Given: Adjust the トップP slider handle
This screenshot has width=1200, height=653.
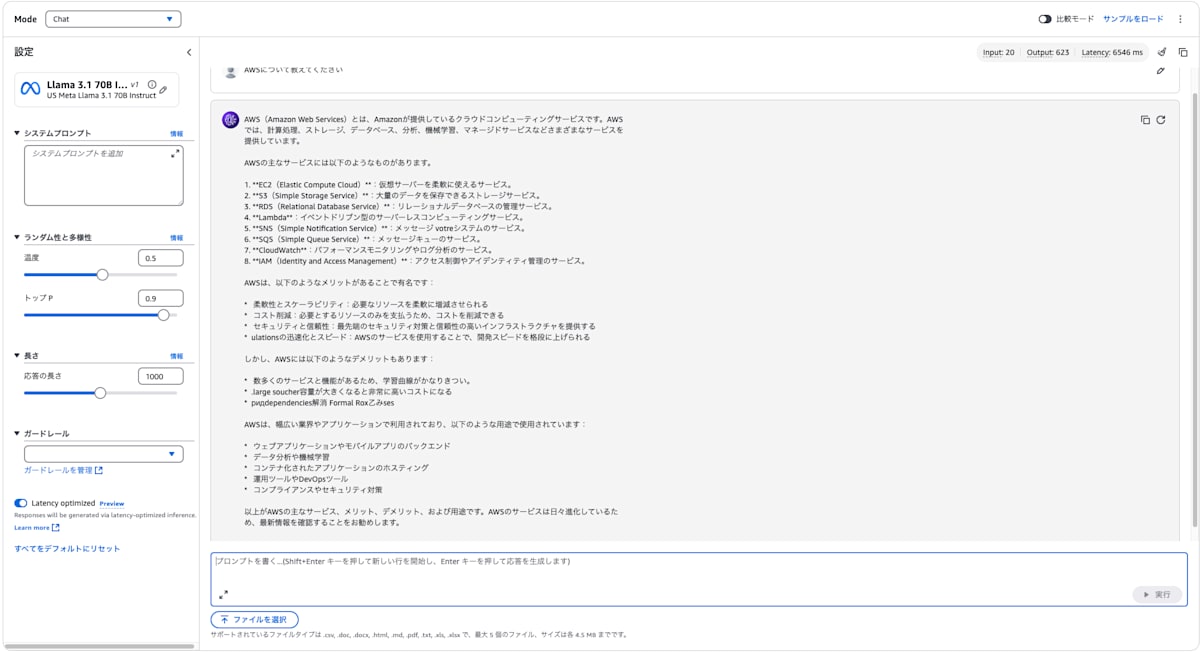Looking at the screenshot, I should pos(163,314).
